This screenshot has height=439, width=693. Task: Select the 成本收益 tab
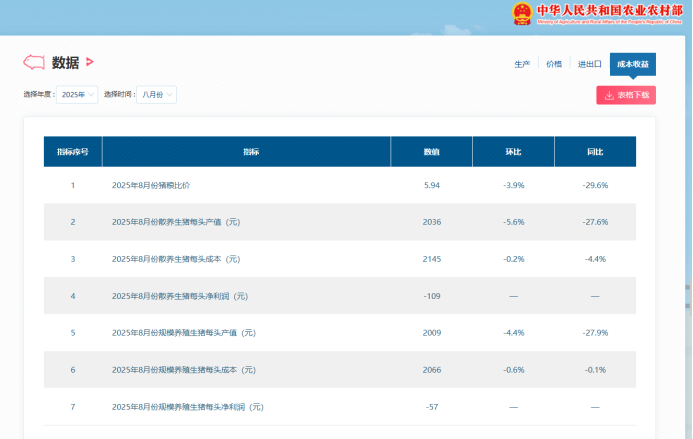(632, 64)
